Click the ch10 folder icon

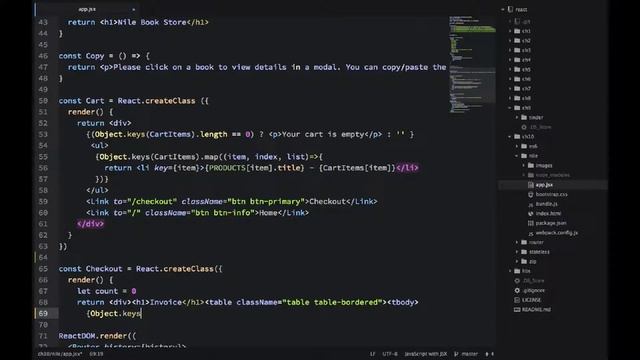coord(517,136)
